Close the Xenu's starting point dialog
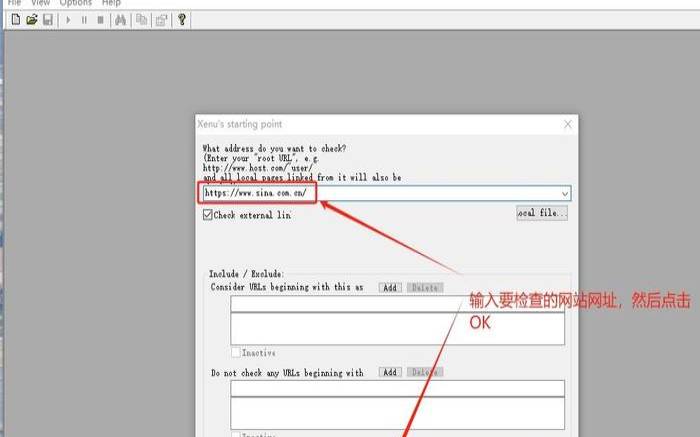700x437 pixels. [x=567, y=124]
